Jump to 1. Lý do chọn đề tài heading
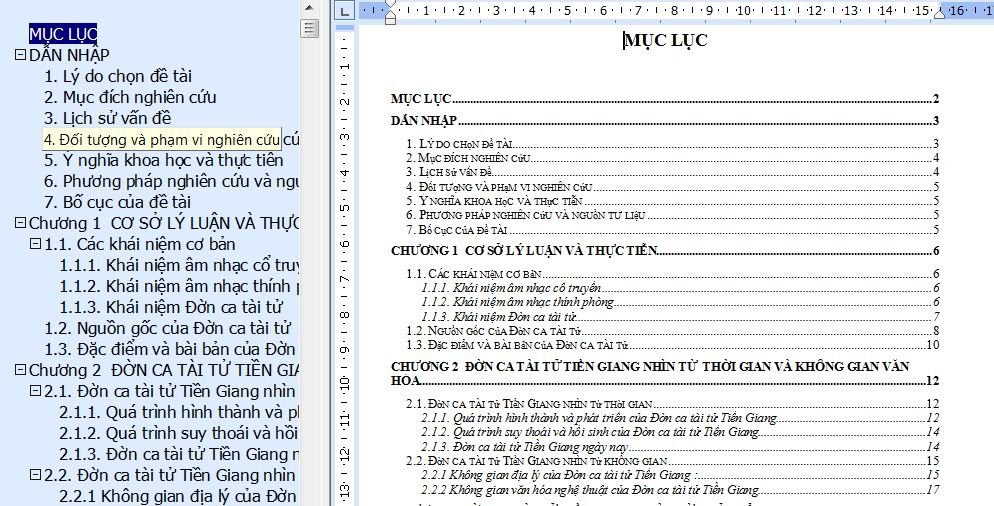The image size is (994, 506). 118,76
